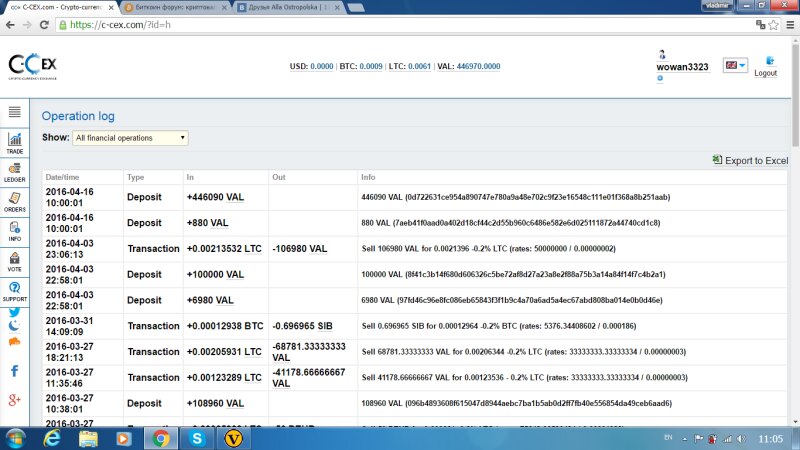Click the Google Plus icon

pos(15,400)
